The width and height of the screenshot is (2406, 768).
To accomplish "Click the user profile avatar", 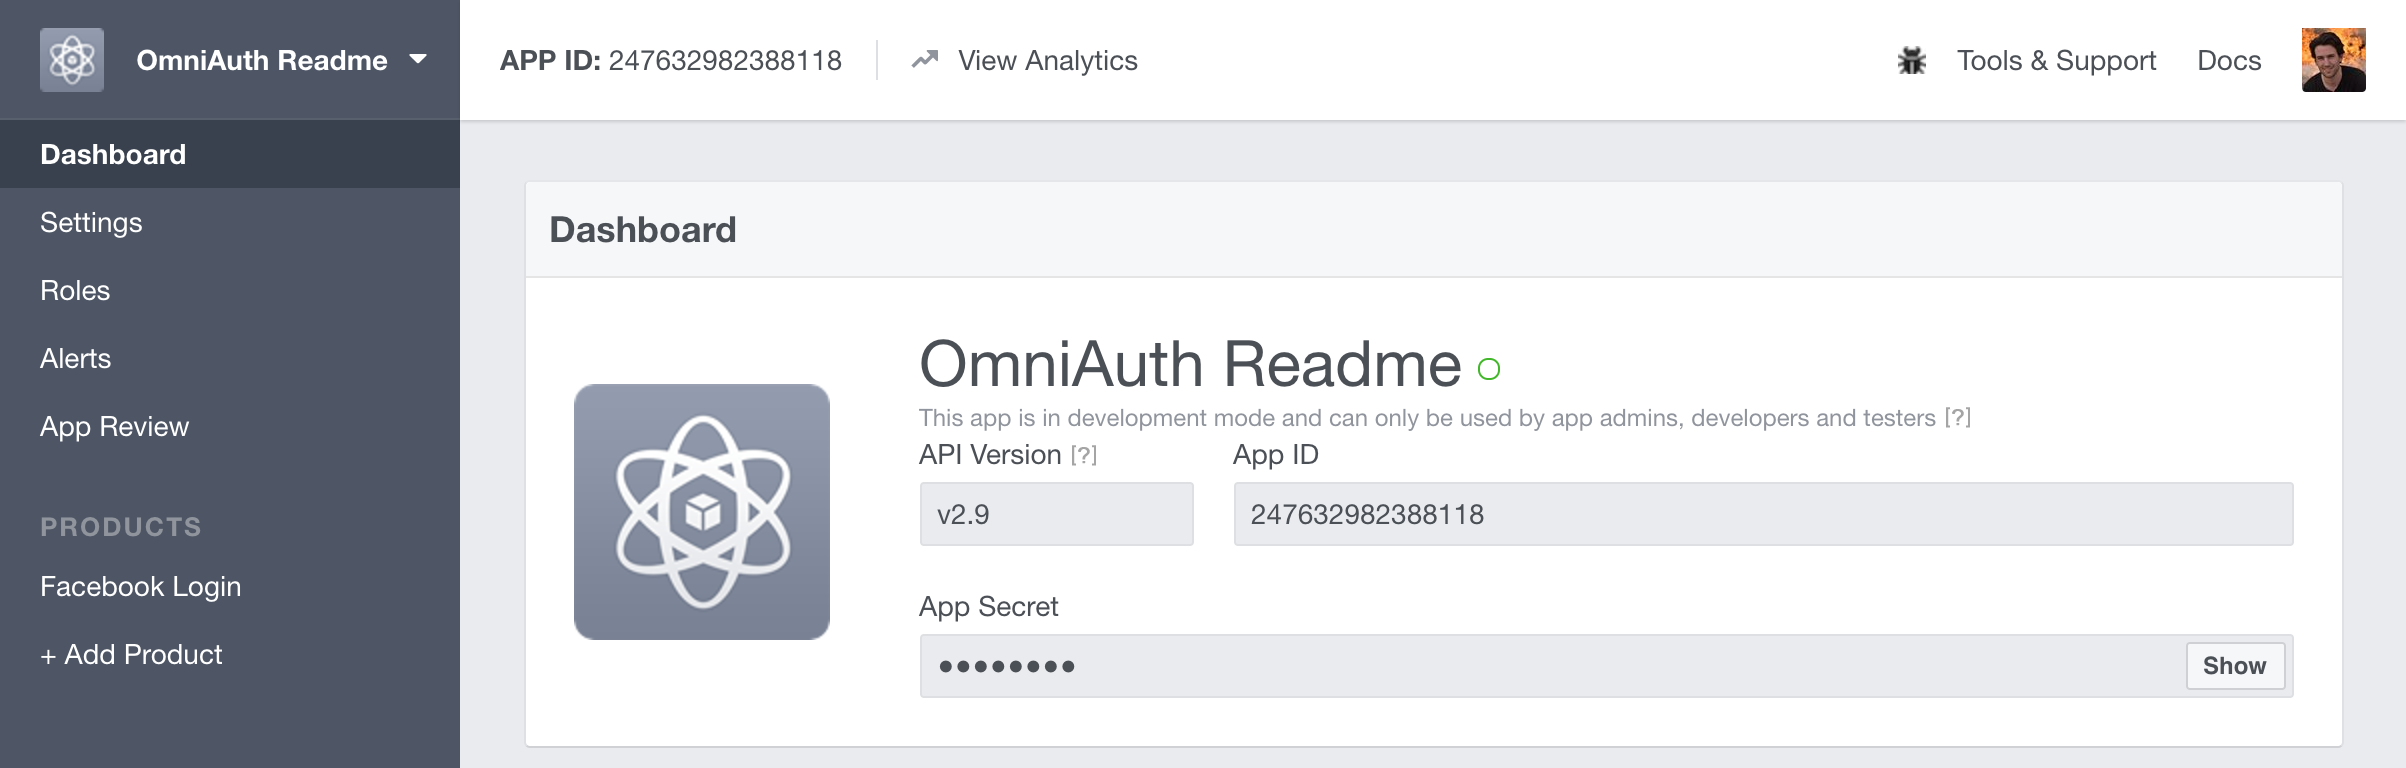I will (x=2333, y=60).
